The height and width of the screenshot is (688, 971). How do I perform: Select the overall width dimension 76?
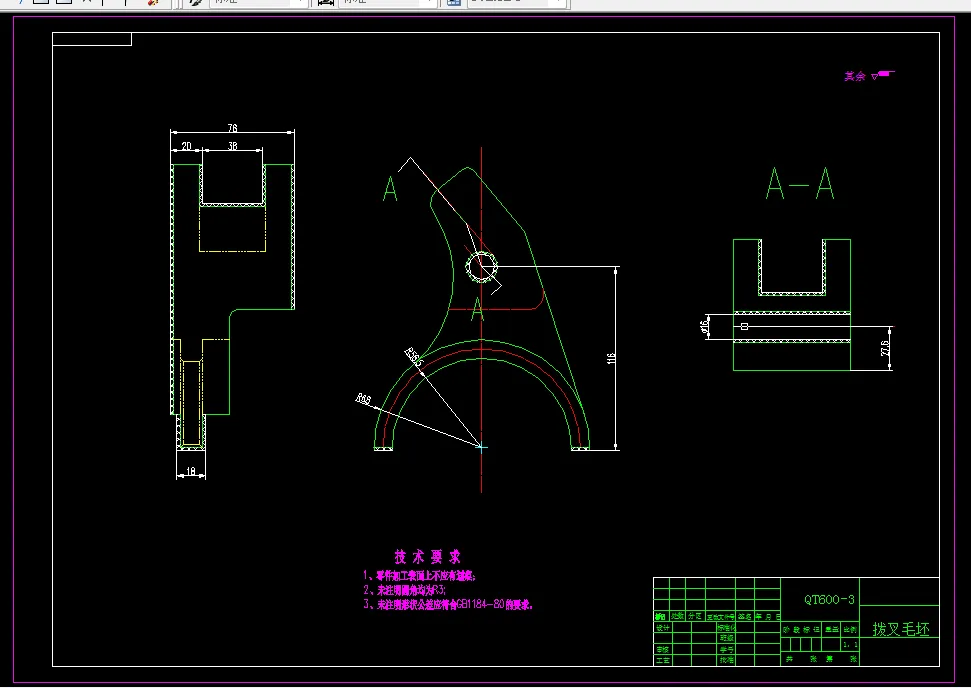click(x=232, y=128)
